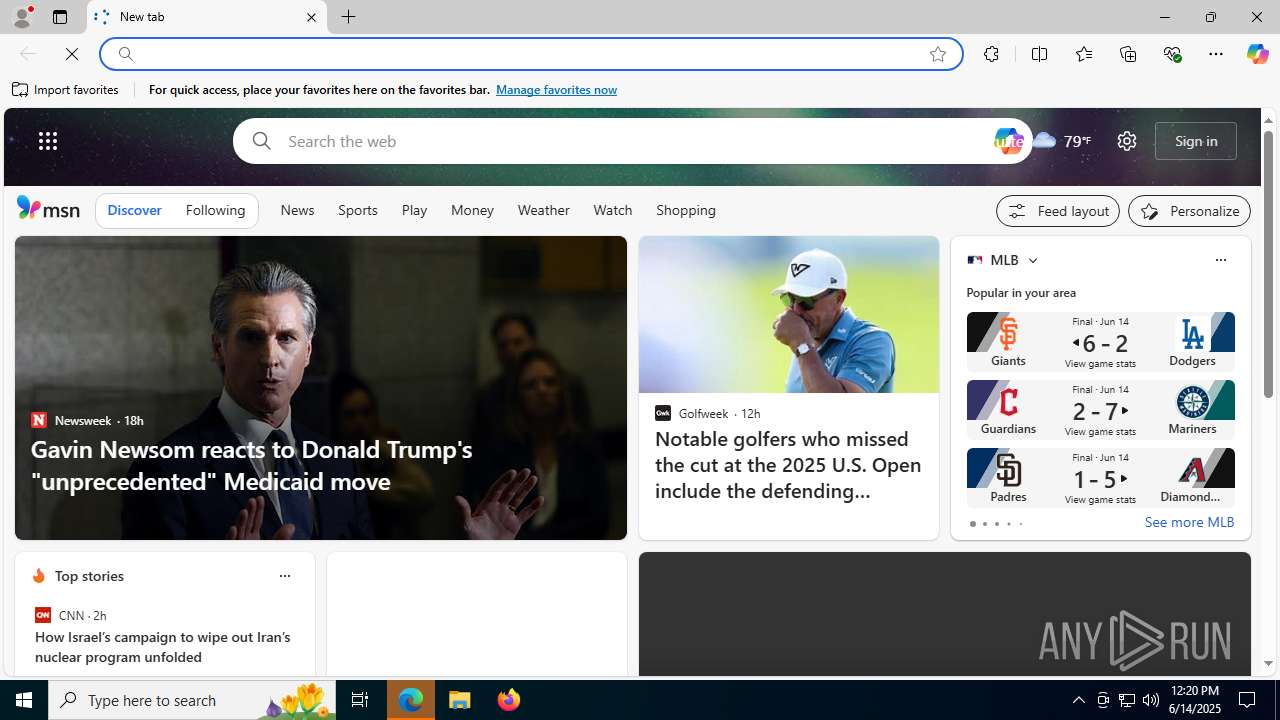Viewport: 1280px width, 720px height.
Task: Select the second MLB carousel dot
Action: coord(984,524)
